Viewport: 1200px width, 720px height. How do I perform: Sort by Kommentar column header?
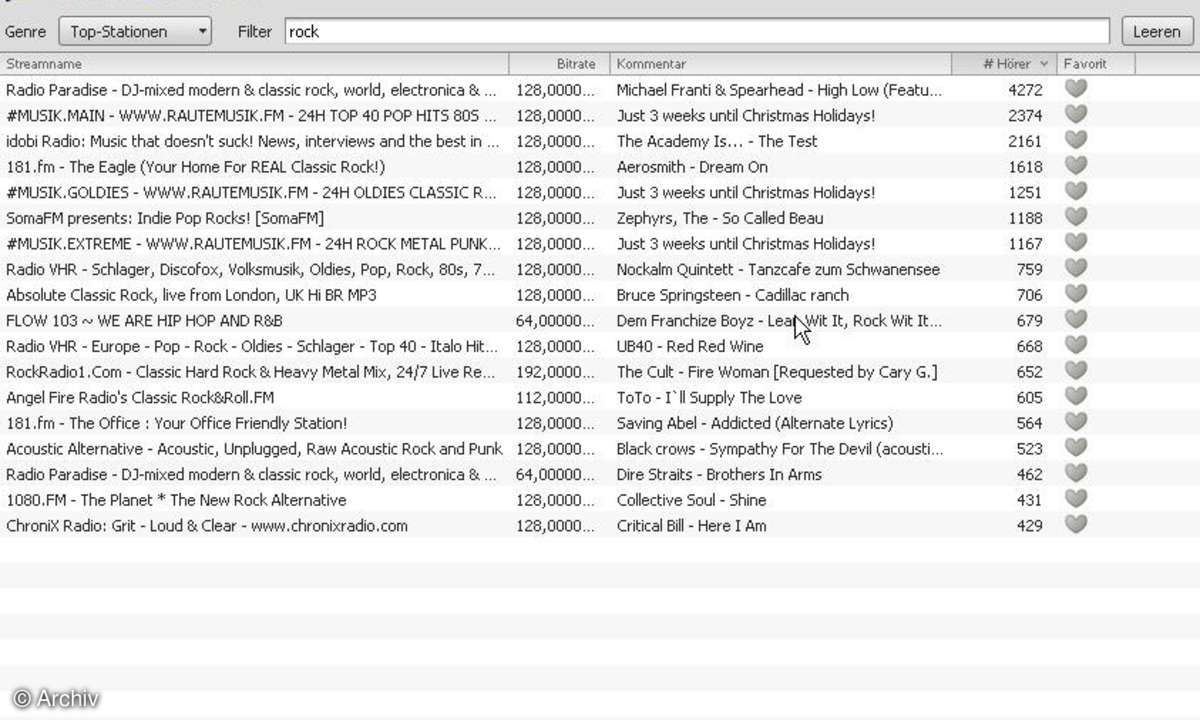tap(780, 63)
